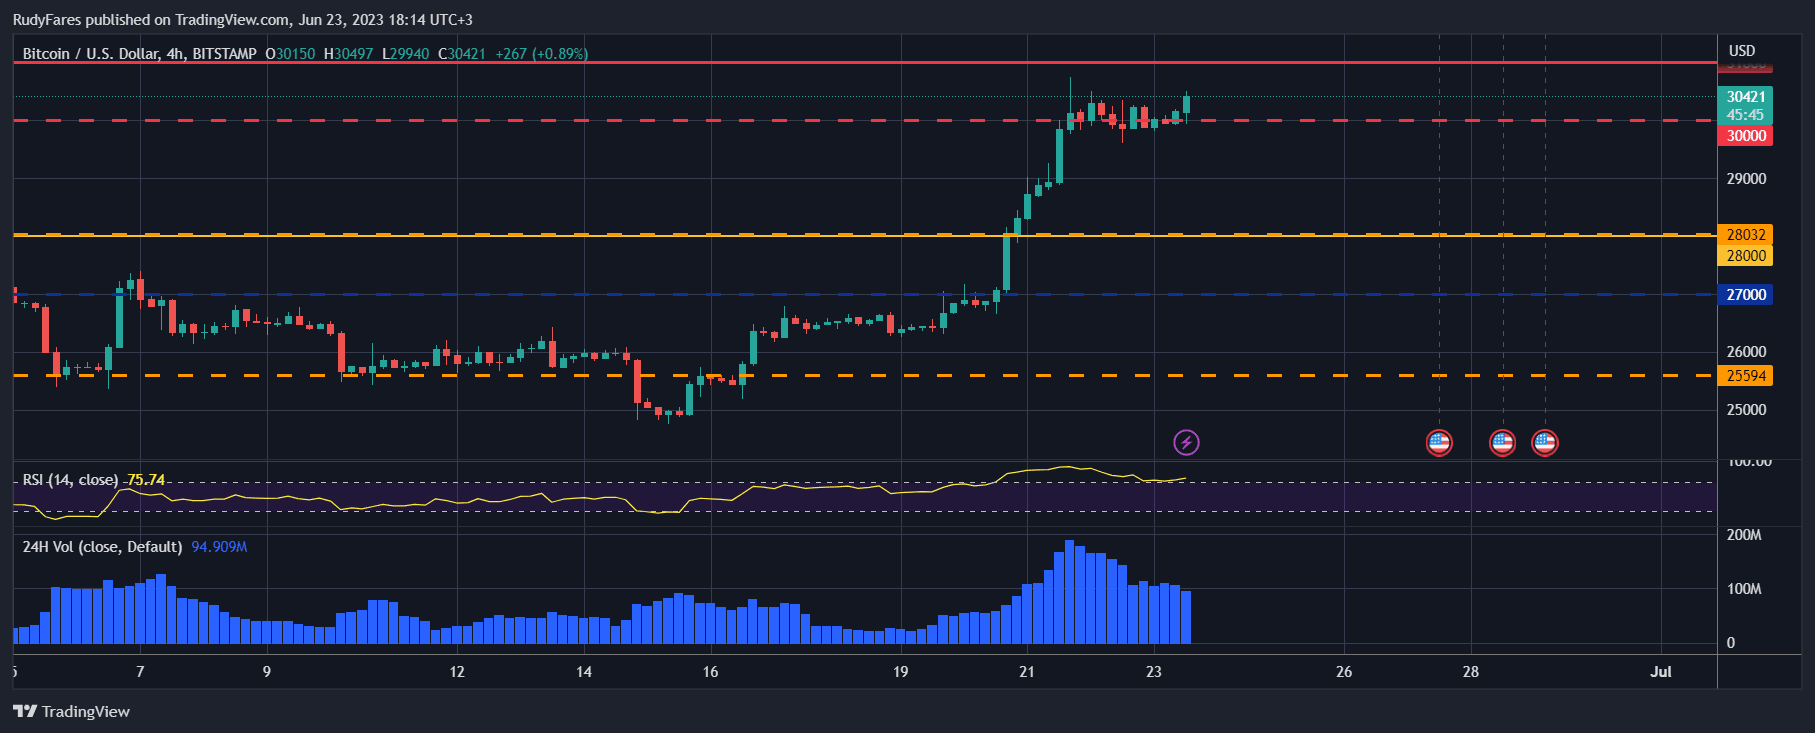Image resolution: width=1815 pixels, height=733 pixels.
Task: Click the purple lightning bolt event icon
Action: [1186, 442]
